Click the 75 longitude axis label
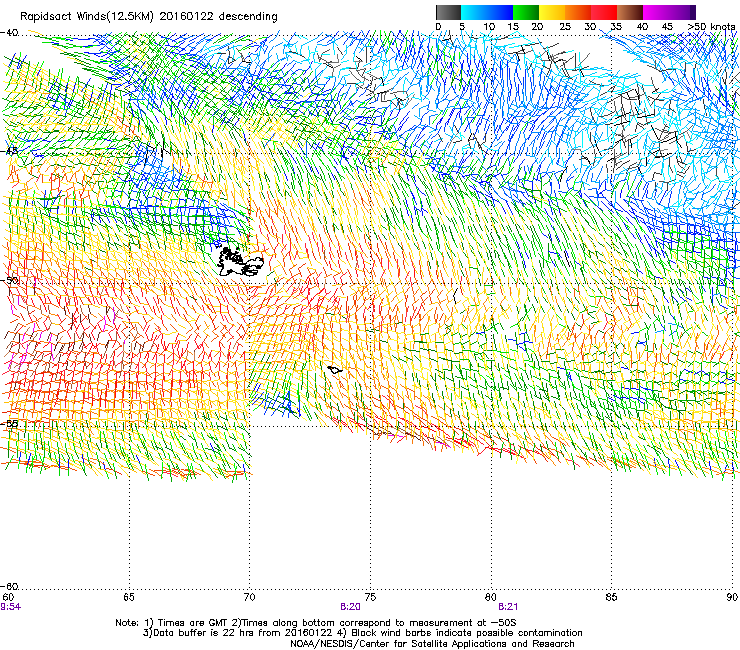740x650 pixels. click(x=370, y=597)
